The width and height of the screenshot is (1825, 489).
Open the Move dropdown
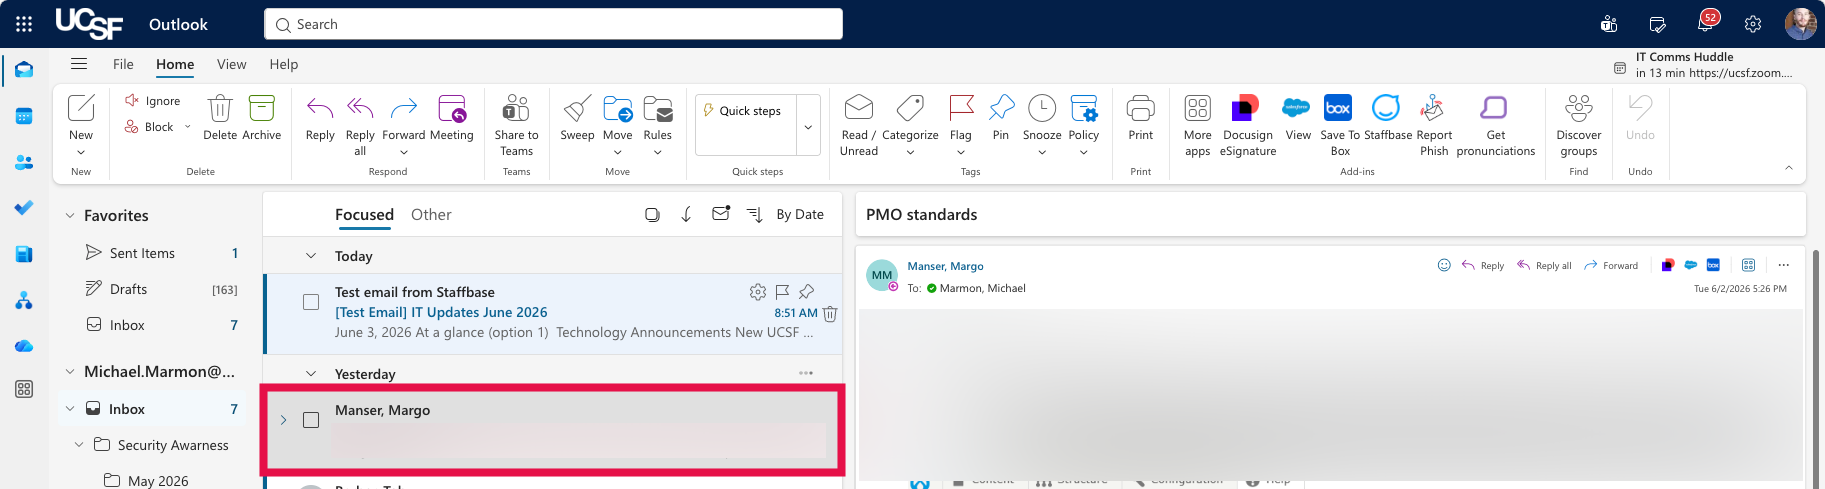click(618, 152)
